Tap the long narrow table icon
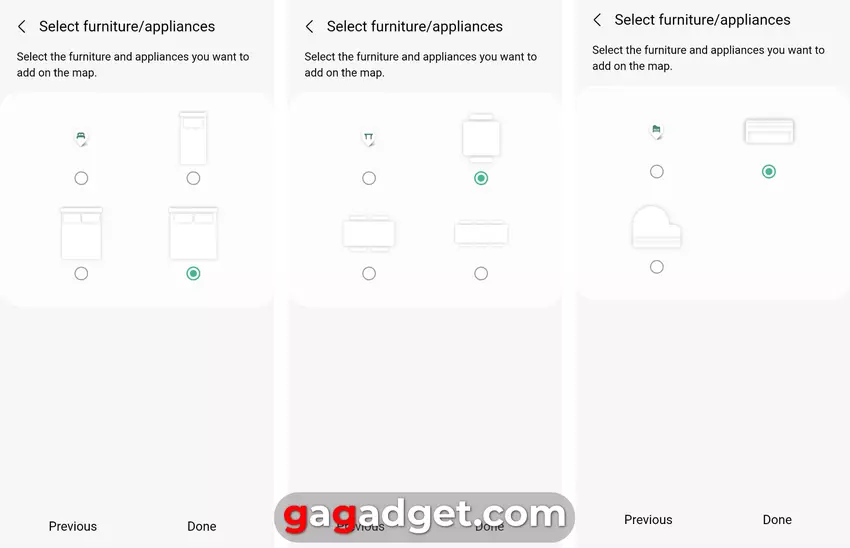Viewport: 850px width, 548px height. pos(481,234)
